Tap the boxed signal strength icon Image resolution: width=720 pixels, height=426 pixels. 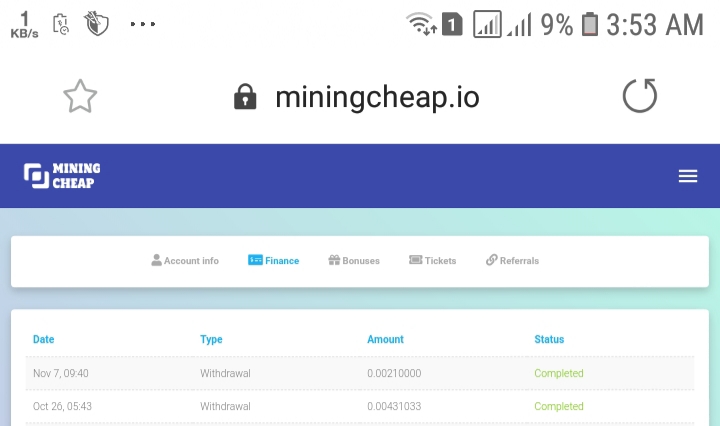(x=487, y=24)
